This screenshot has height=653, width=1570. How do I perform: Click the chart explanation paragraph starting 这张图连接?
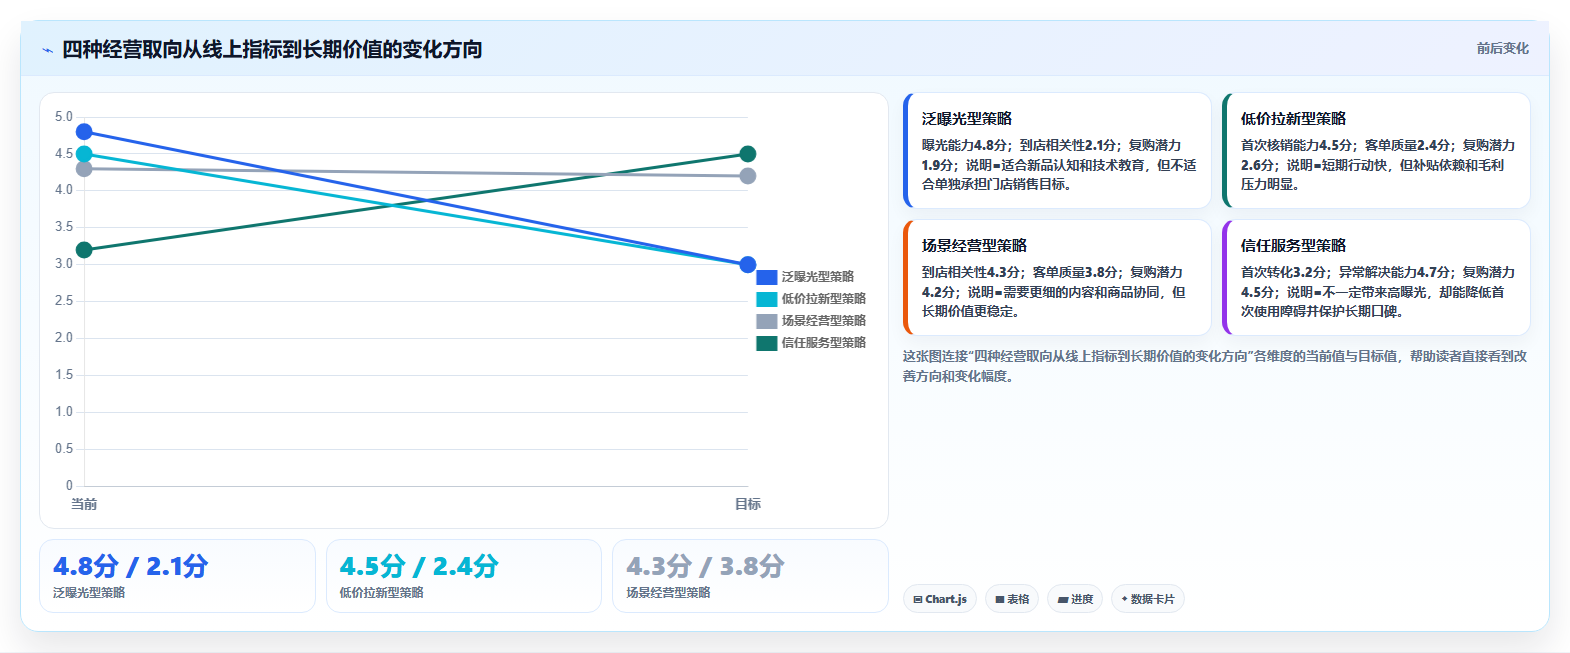[x=1215, y=366]
